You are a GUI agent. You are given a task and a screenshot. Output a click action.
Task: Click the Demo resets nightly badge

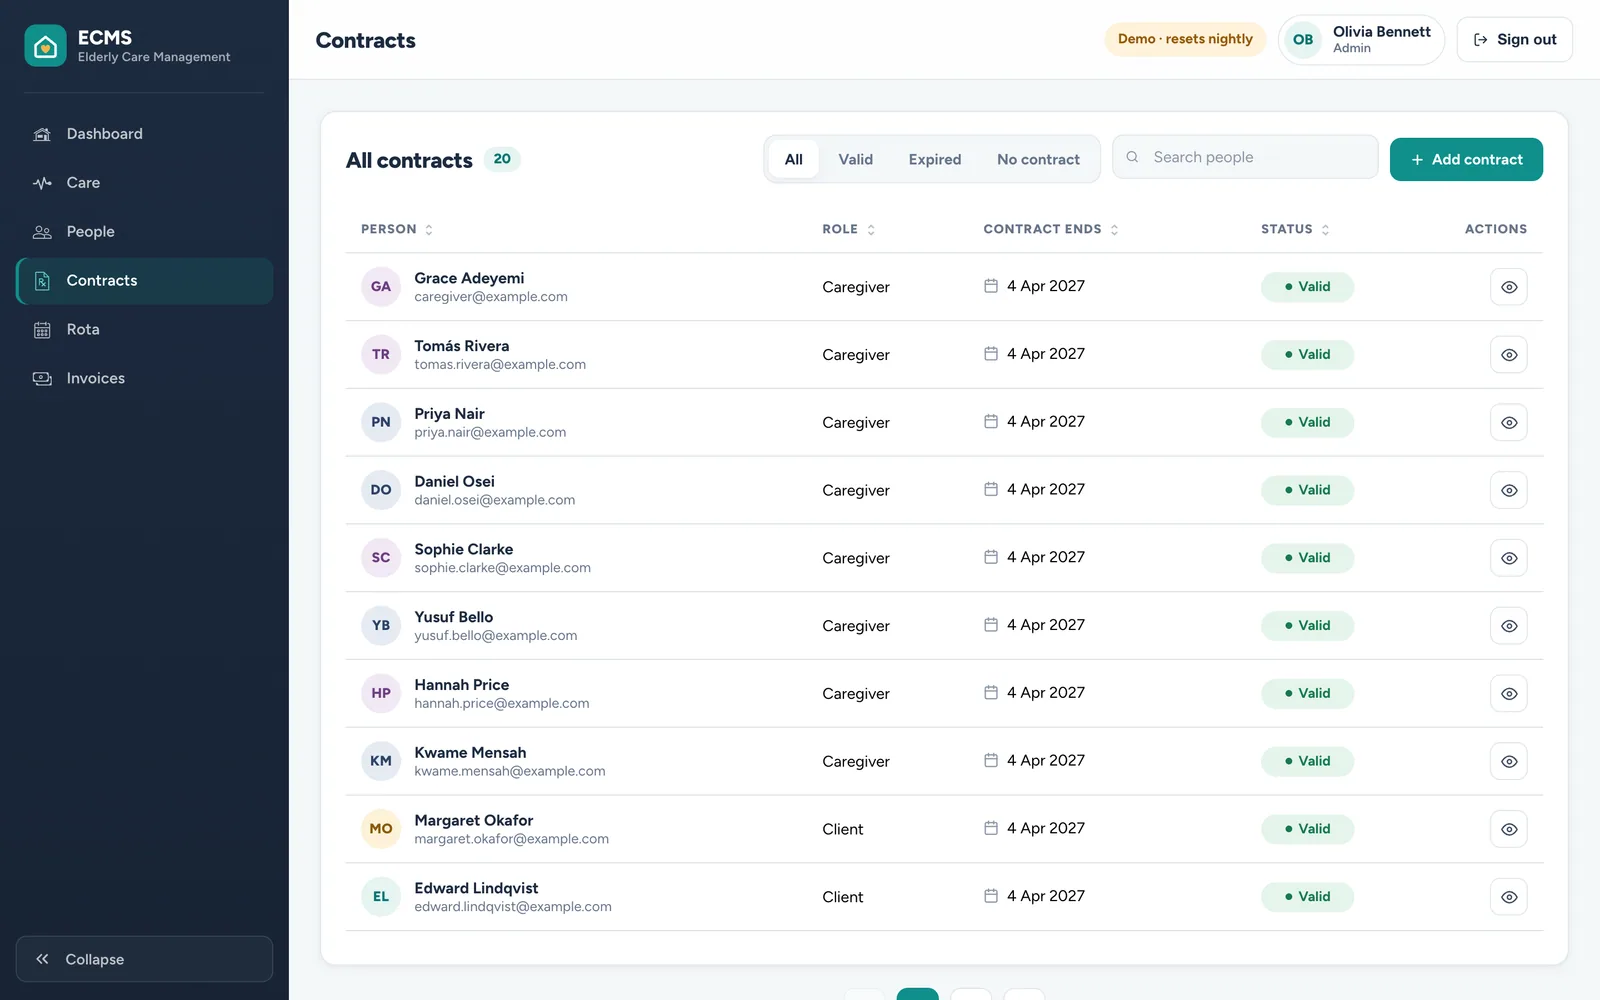[x=1185, y=39]
